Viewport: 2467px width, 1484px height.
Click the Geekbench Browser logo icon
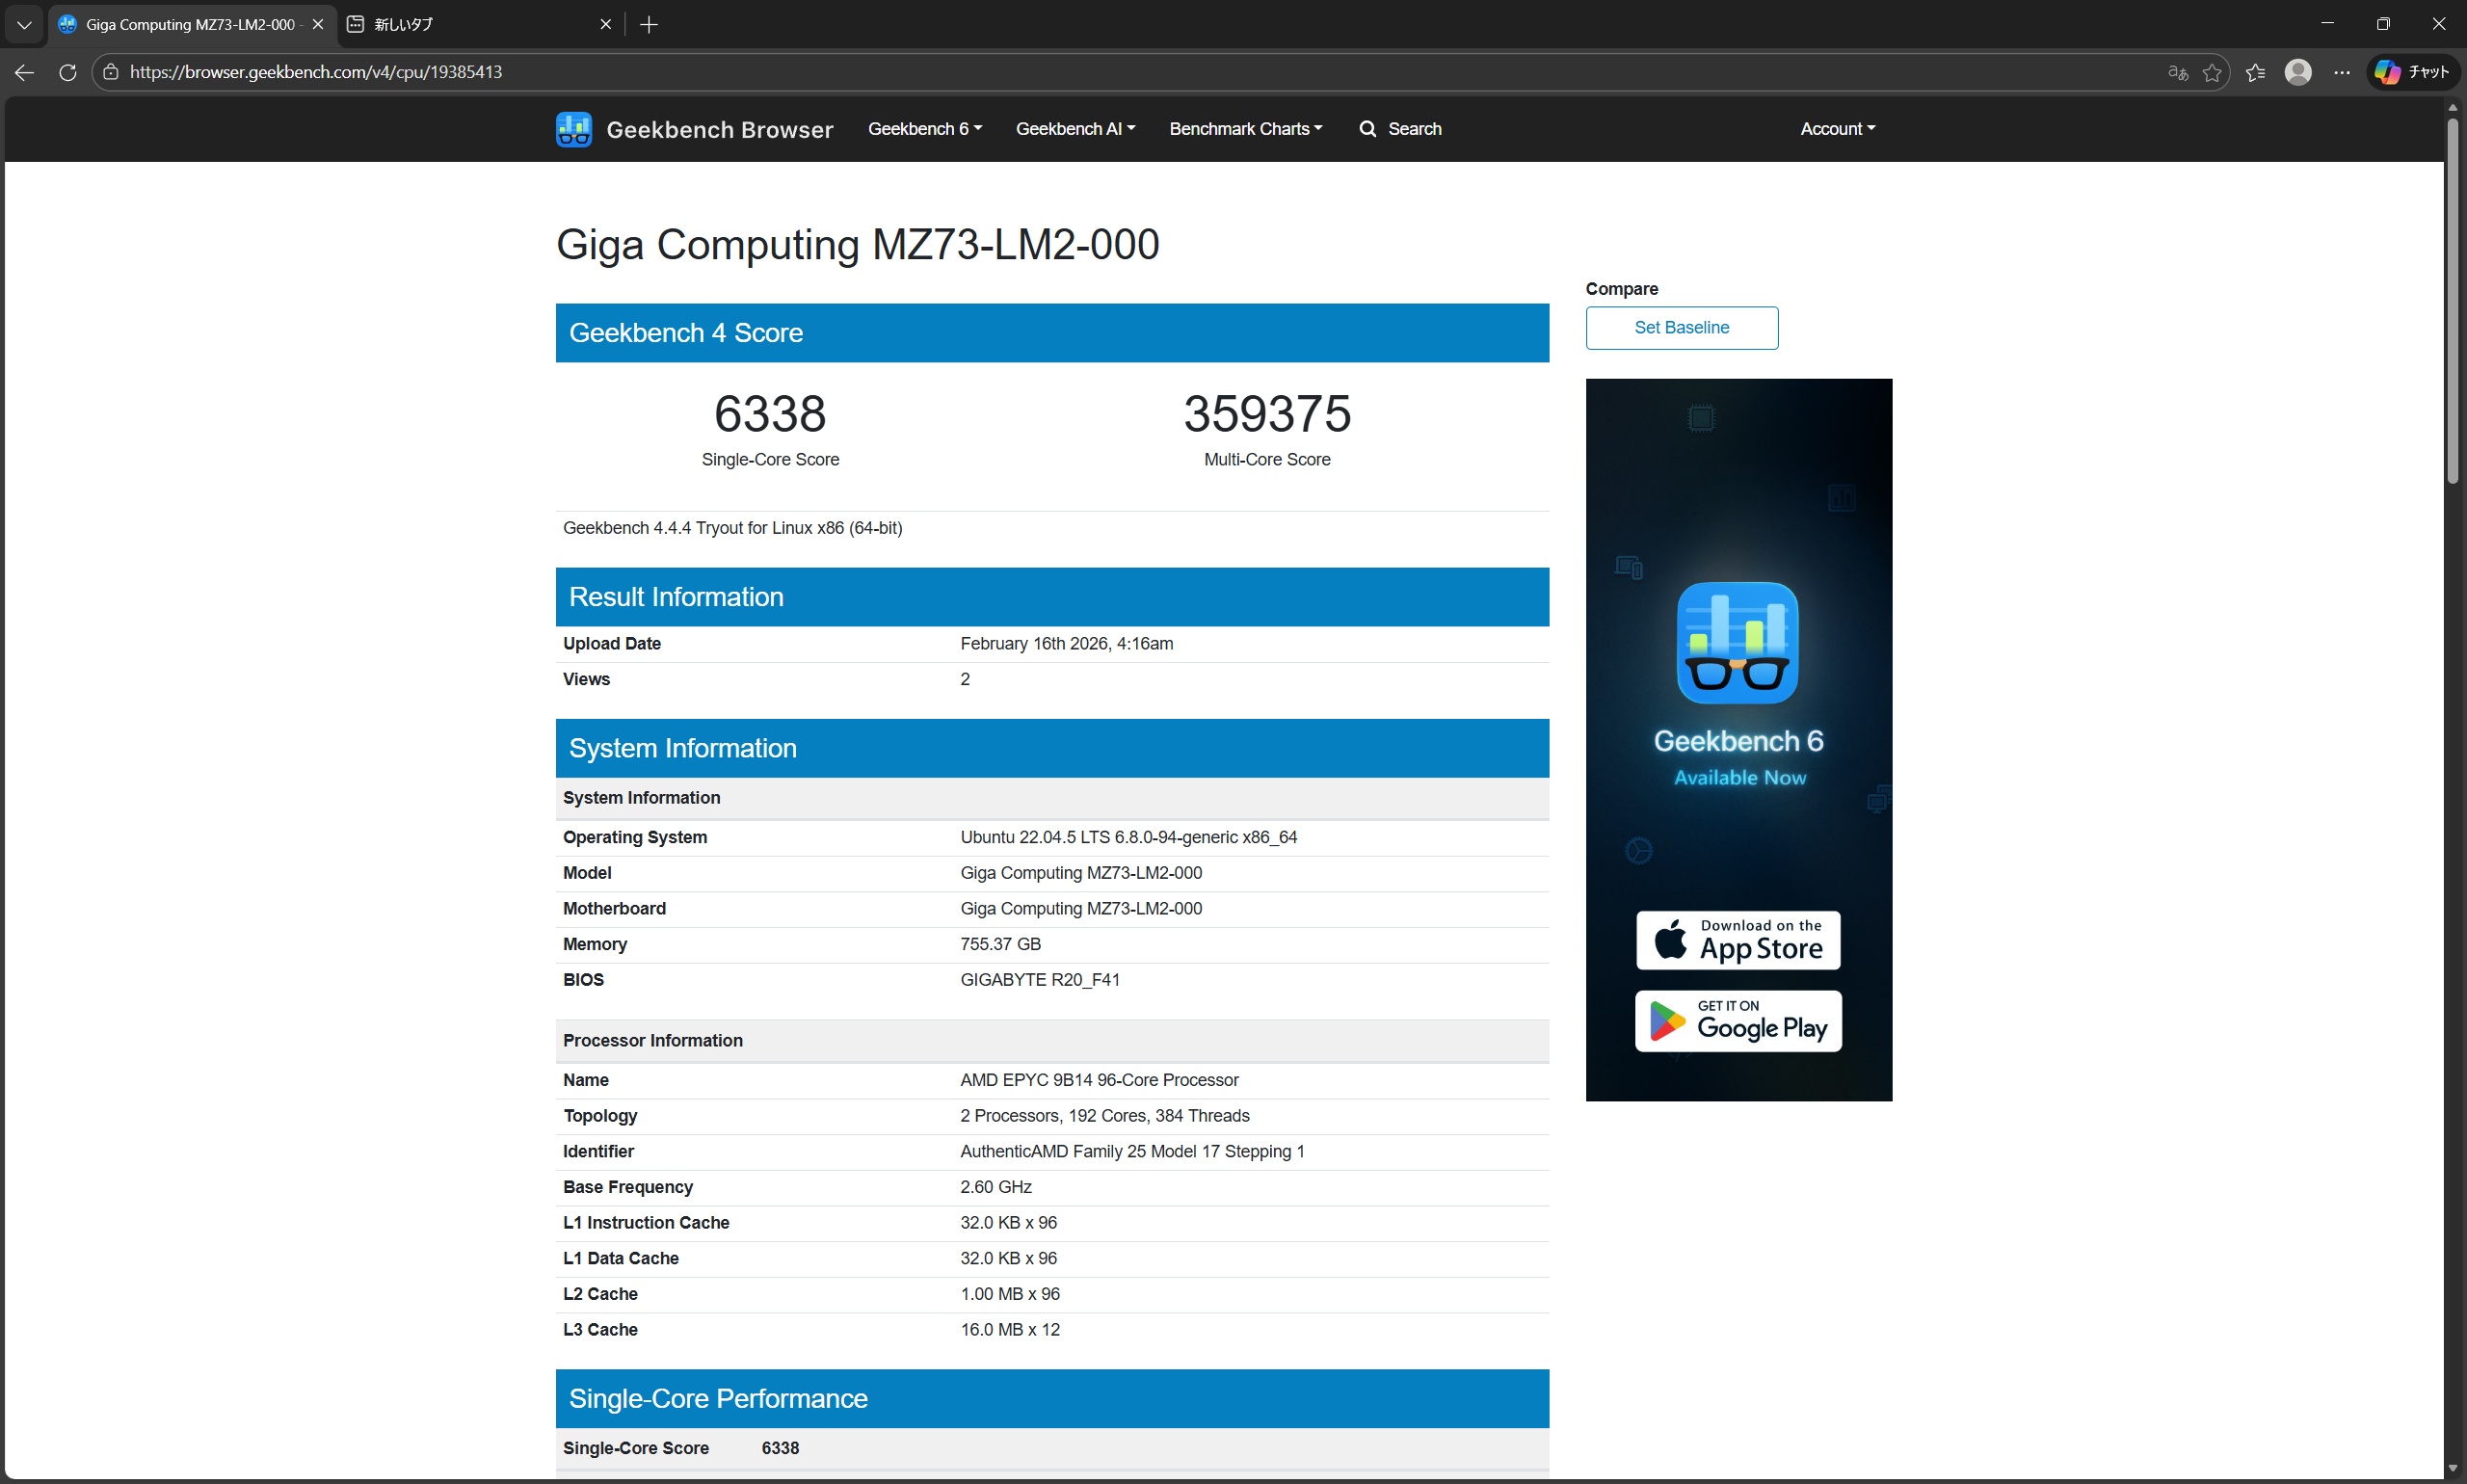tap(573, 129)
